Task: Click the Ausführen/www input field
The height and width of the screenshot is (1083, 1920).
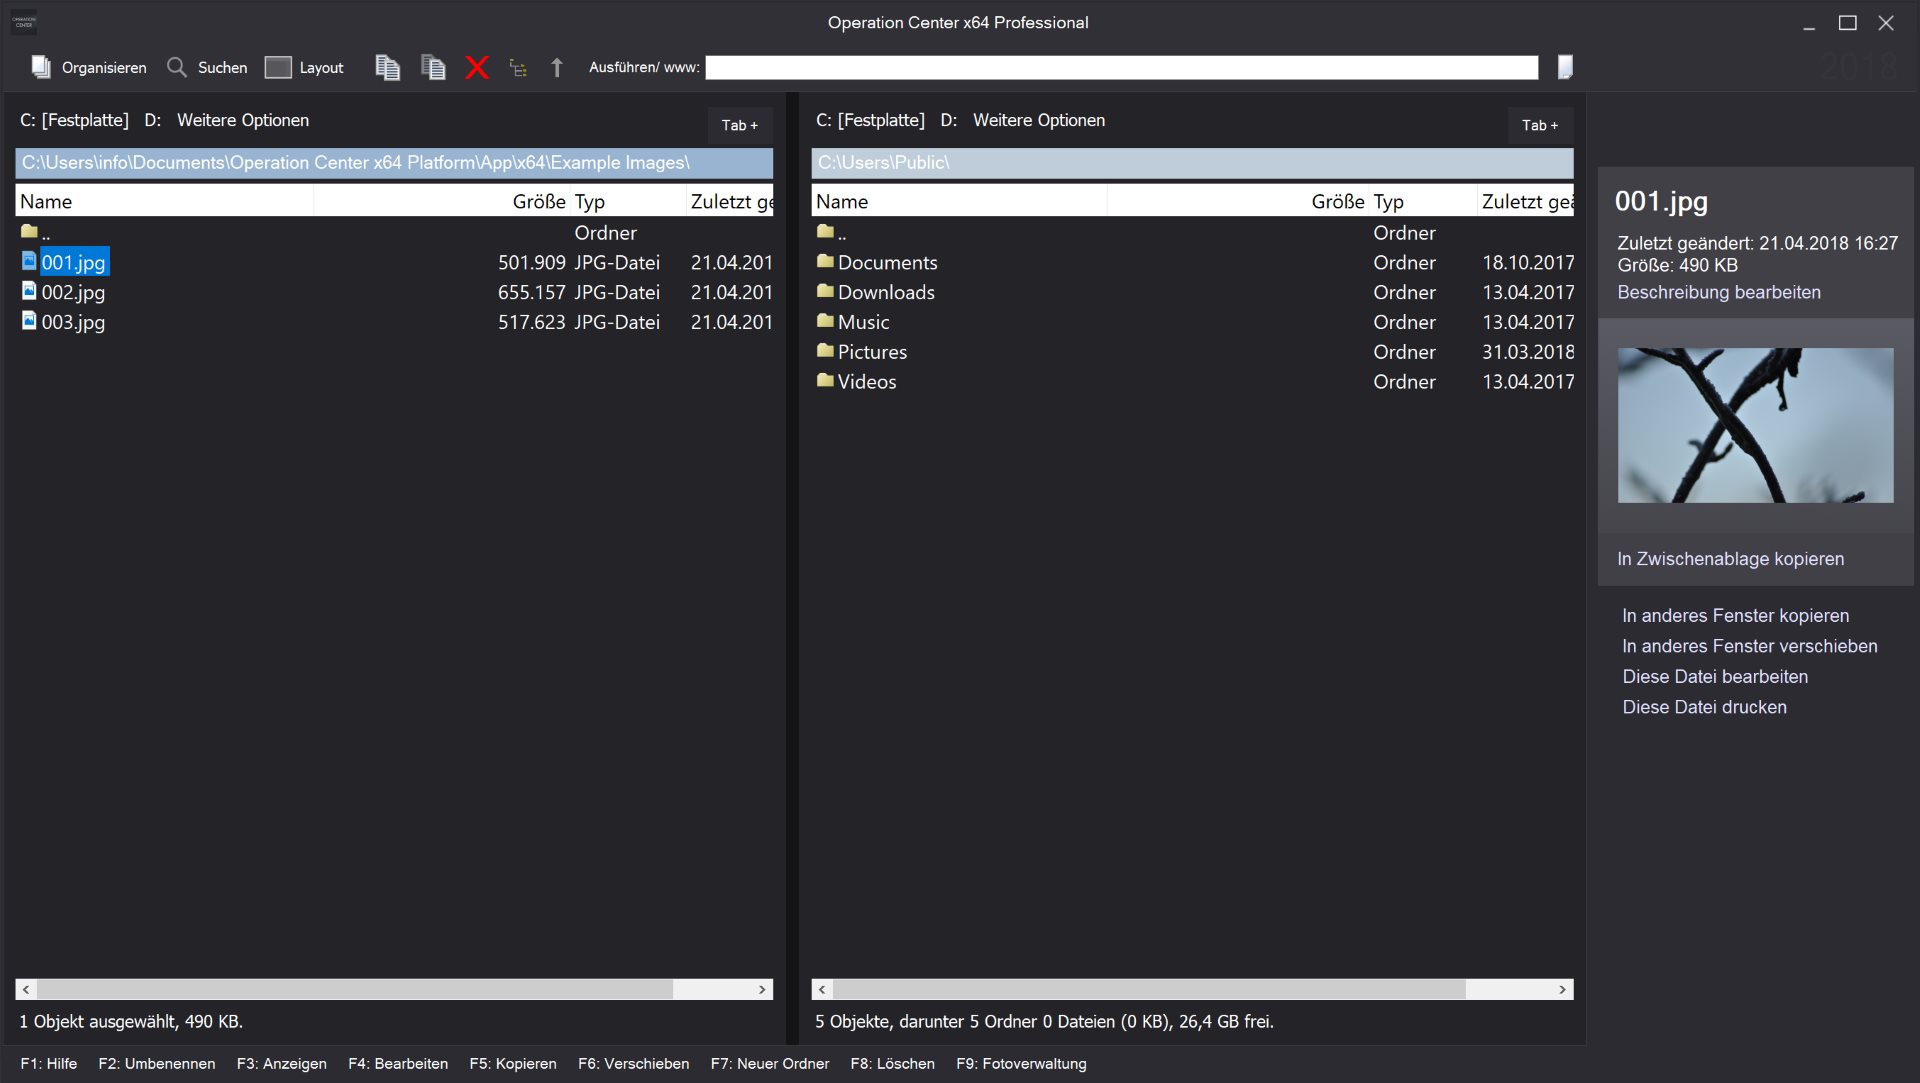Action: coord(1121,67)
